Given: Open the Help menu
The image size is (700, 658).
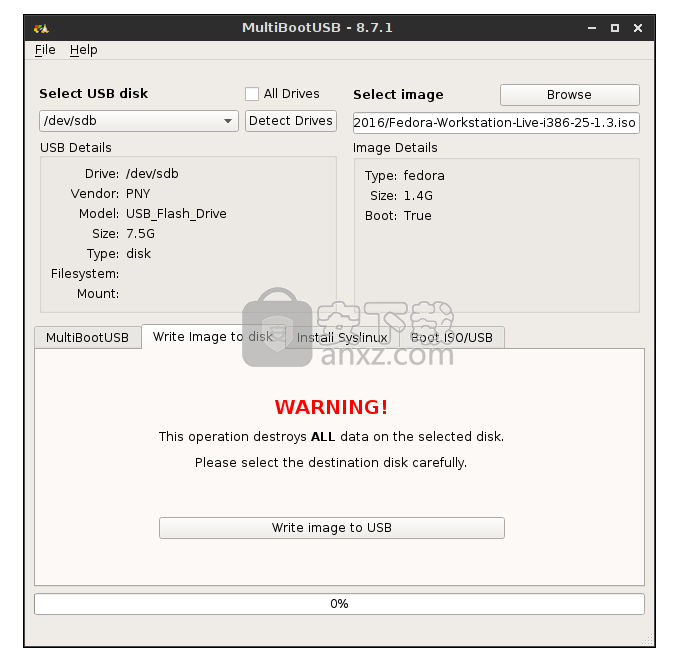Looking at the screenshot, I should click(x=84, y=50).
